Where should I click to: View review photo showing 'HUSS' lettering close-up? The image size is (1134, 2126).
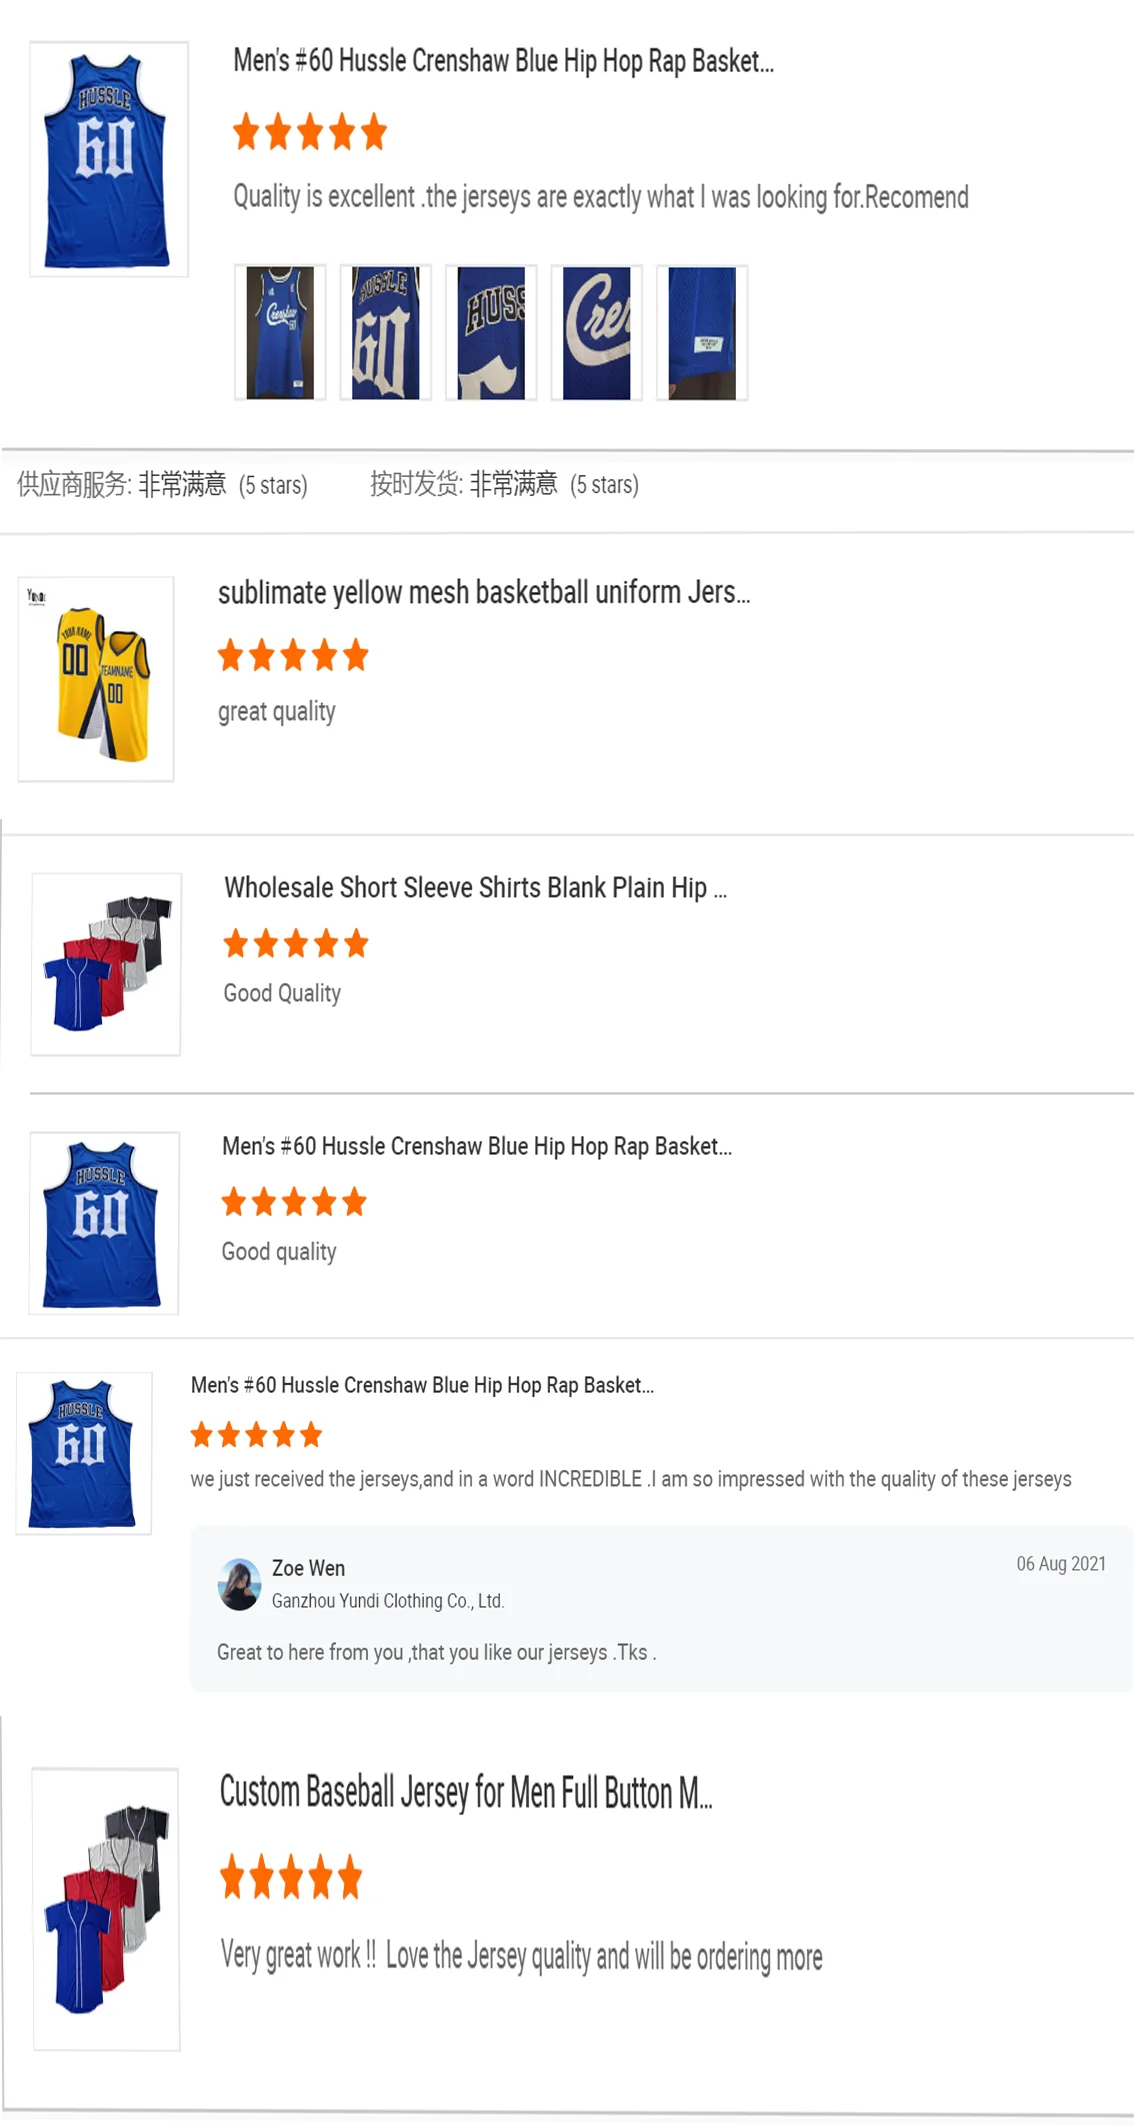tap(491, 333)
